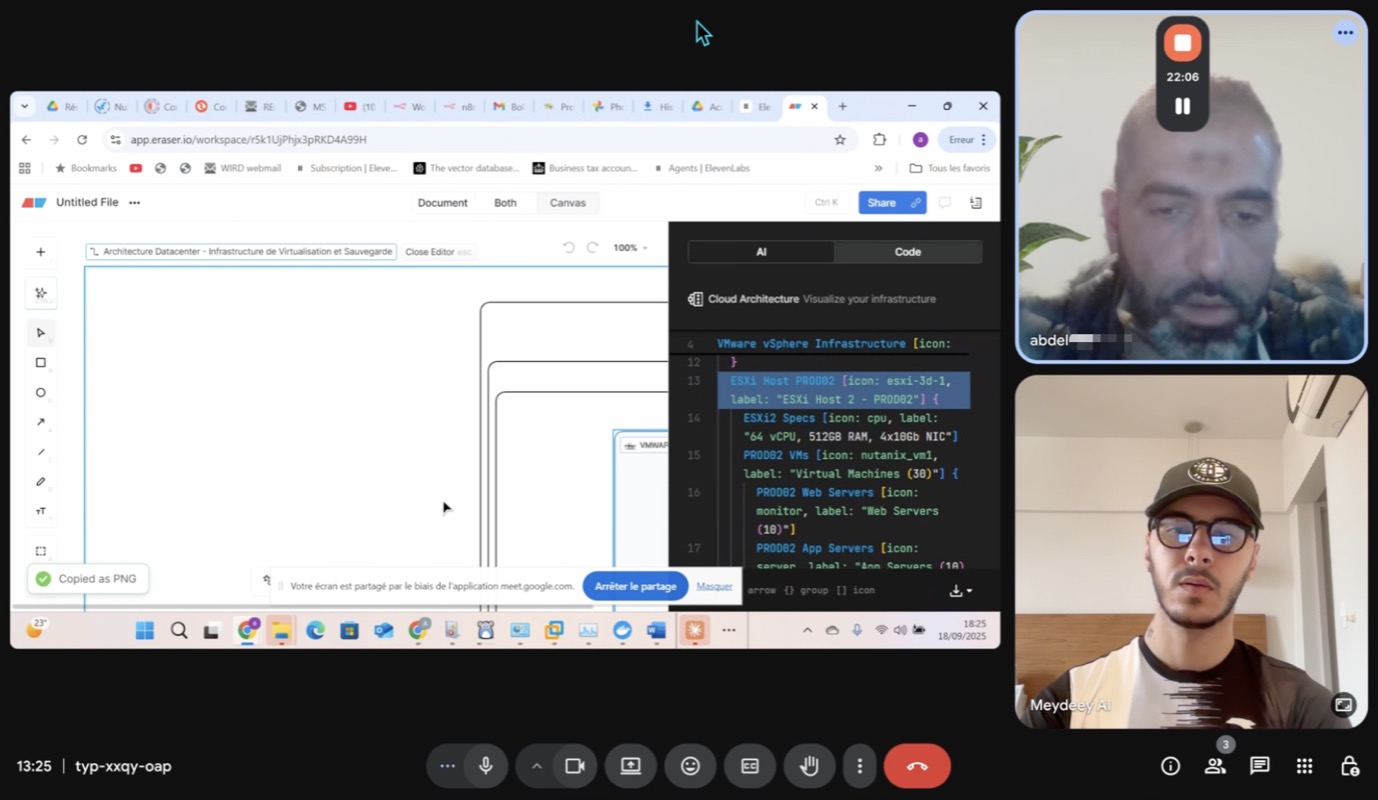Raise your hand
Image resolution: width=1378 pixels, height=800 pixels.
809,766
